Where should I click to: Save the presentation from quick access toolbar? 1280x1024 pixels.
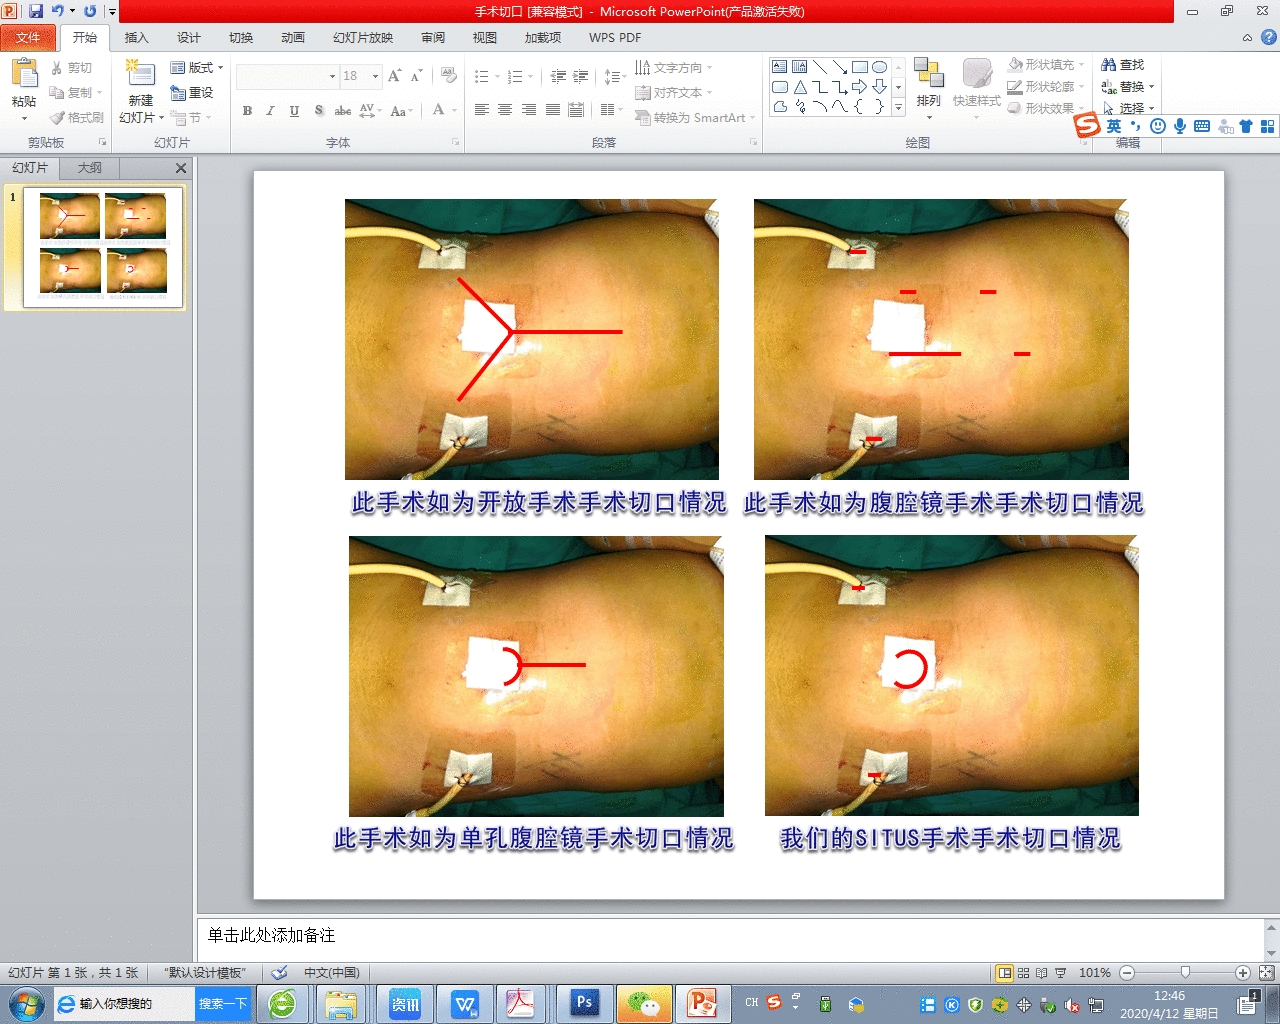36,11
